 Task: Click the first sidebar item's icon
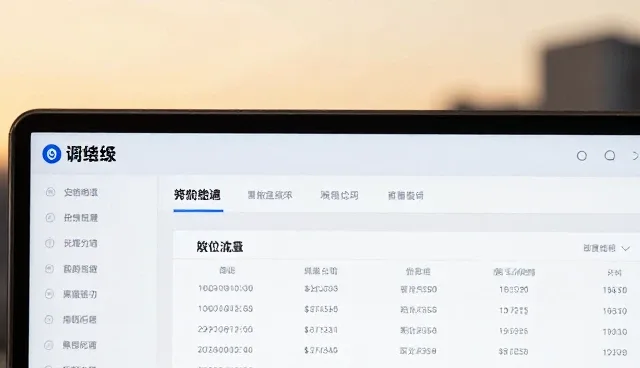click(50, 192)
